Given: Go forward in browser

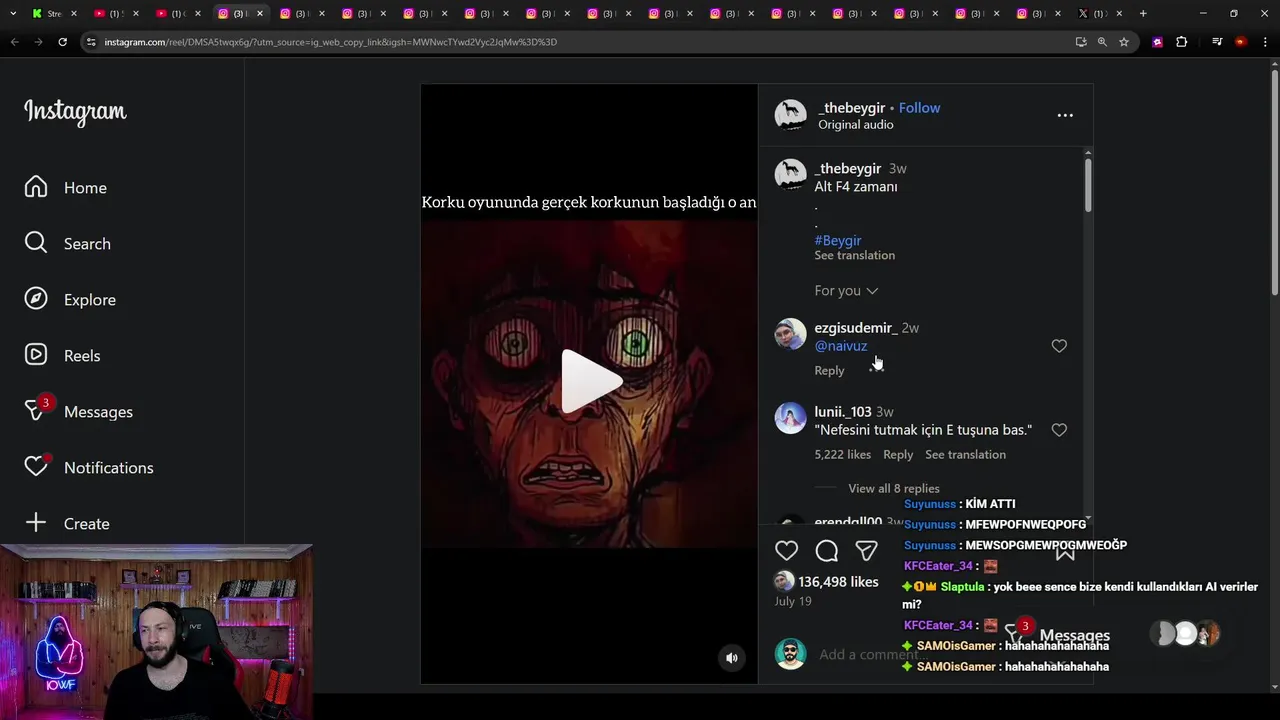Looking at the screenshot, I should [38, 42].
